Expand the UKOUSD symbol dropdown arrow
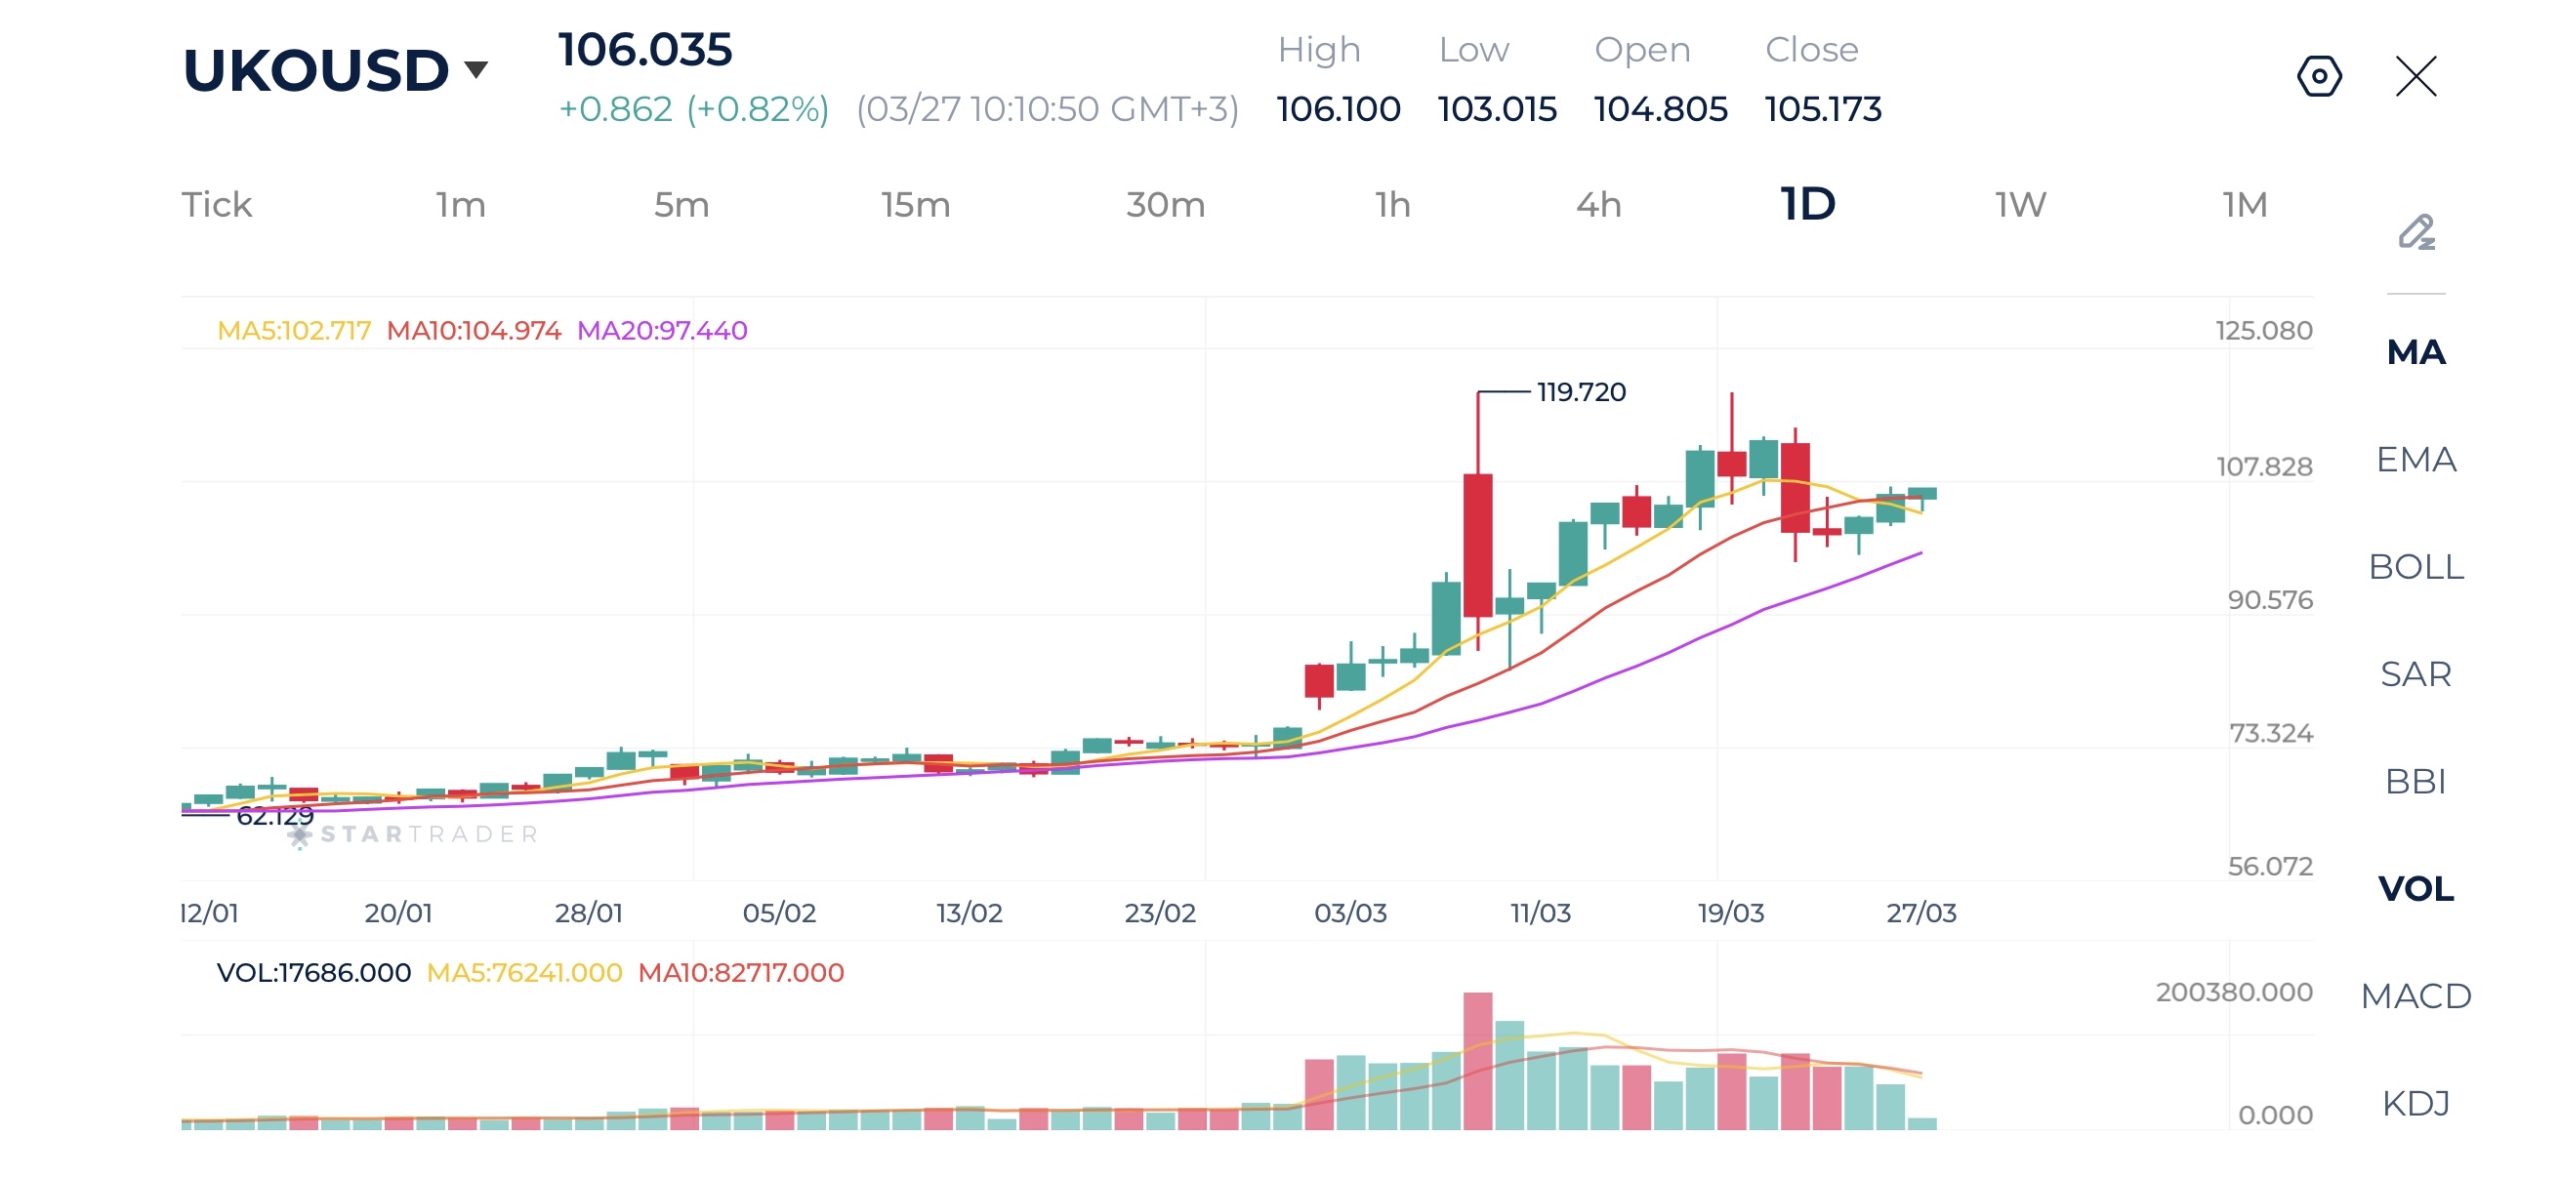 coord(476,69)
